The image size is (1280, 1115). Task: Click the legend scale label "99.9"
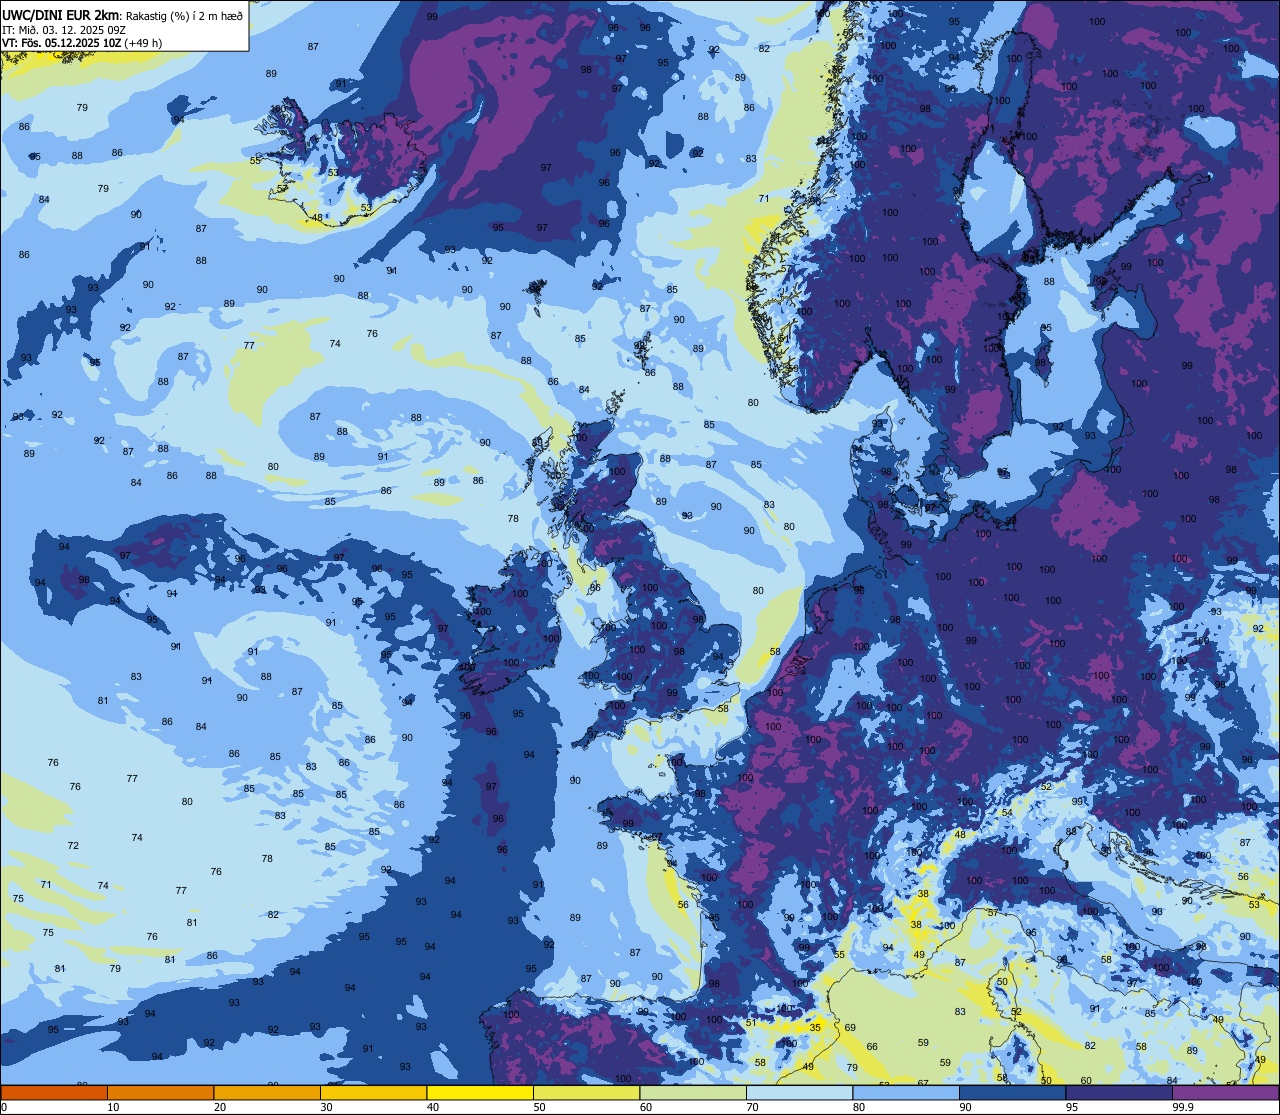1183,1107
